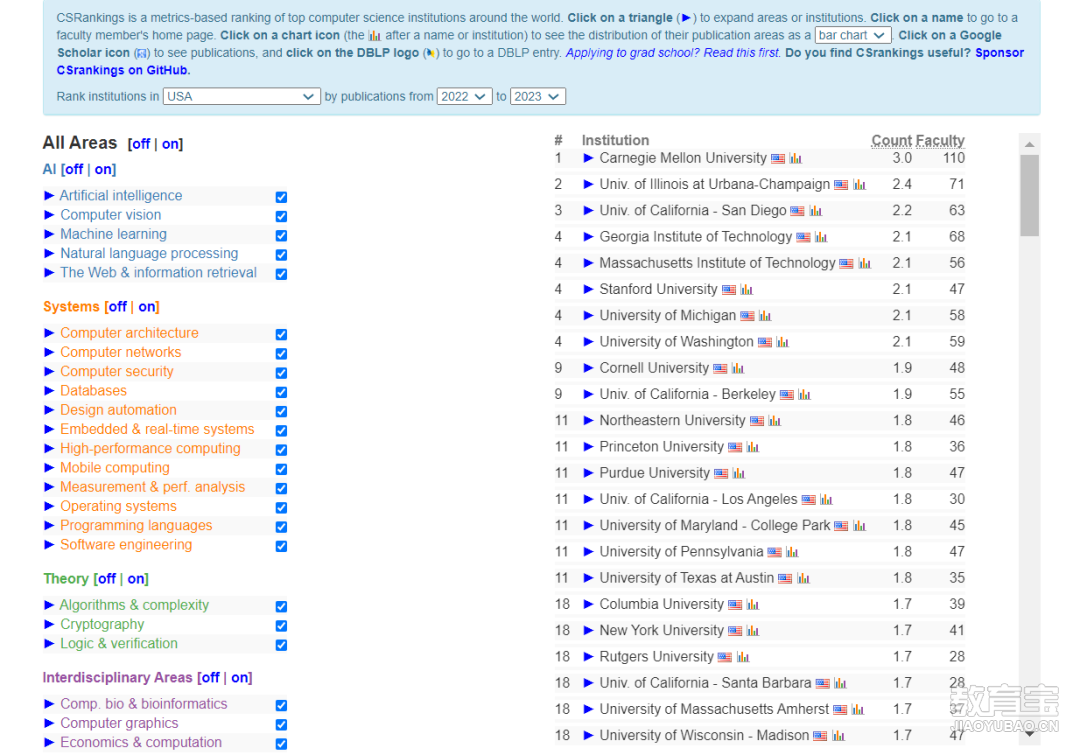Click the Faculty column header
1080x755 pixels.
coord(941,141)
